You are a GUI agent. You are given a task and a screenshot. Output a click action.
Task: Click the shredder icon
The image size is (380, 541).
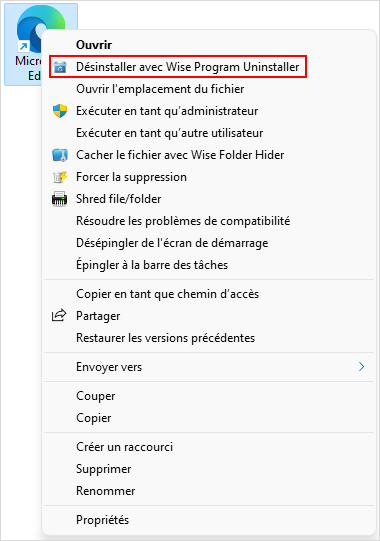(59, 199)
